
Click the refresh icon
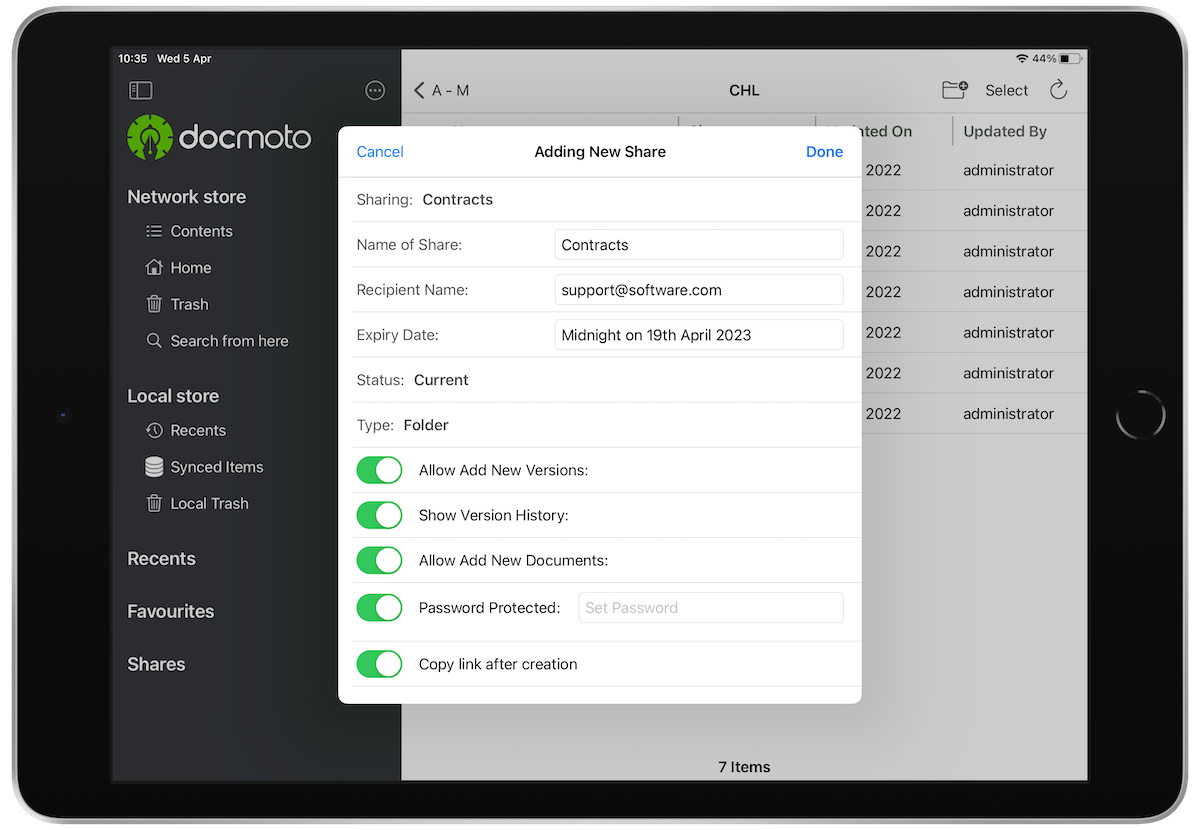pyautogui.click(x=1058, y=90)
